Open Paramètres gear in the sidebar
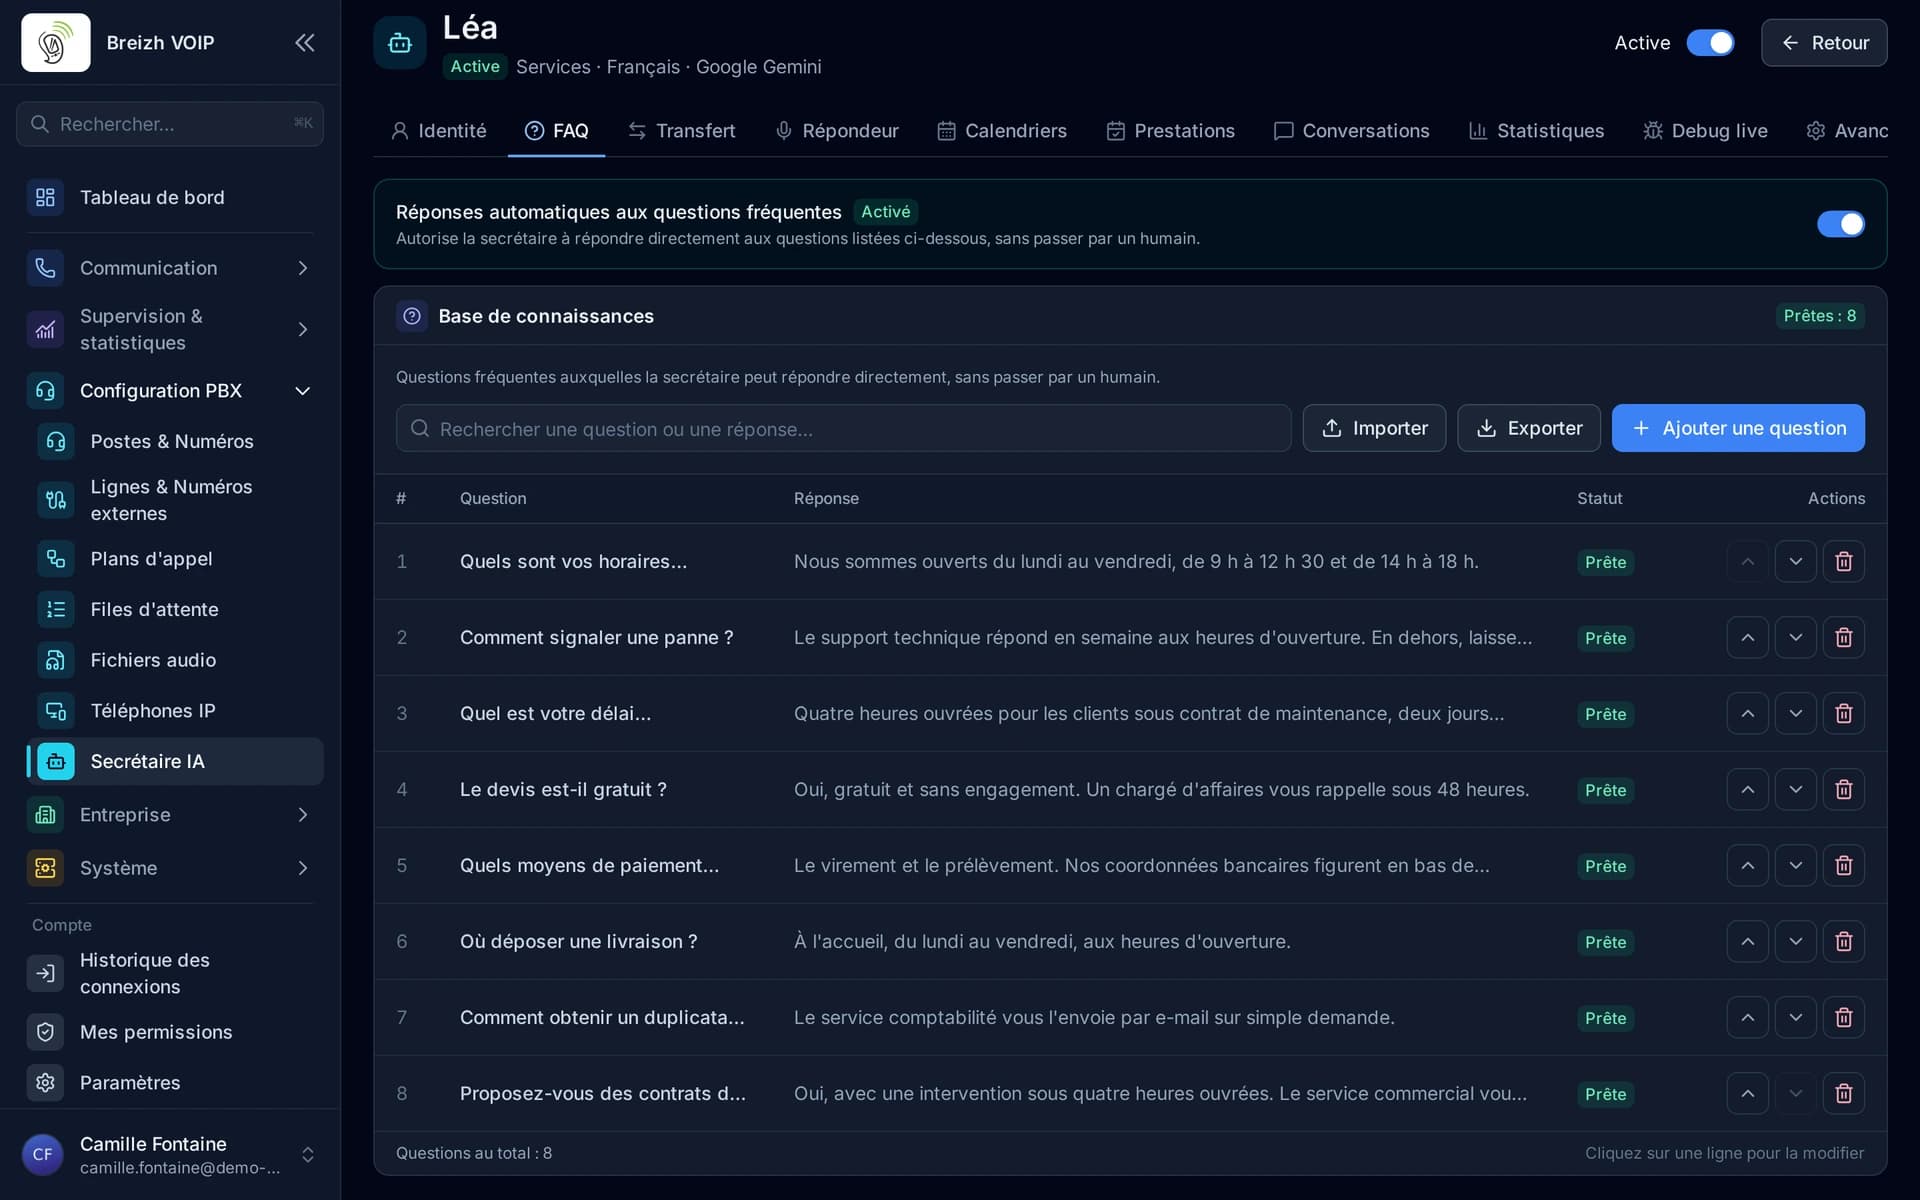1920x1200 pixels. coord(45,1083)
